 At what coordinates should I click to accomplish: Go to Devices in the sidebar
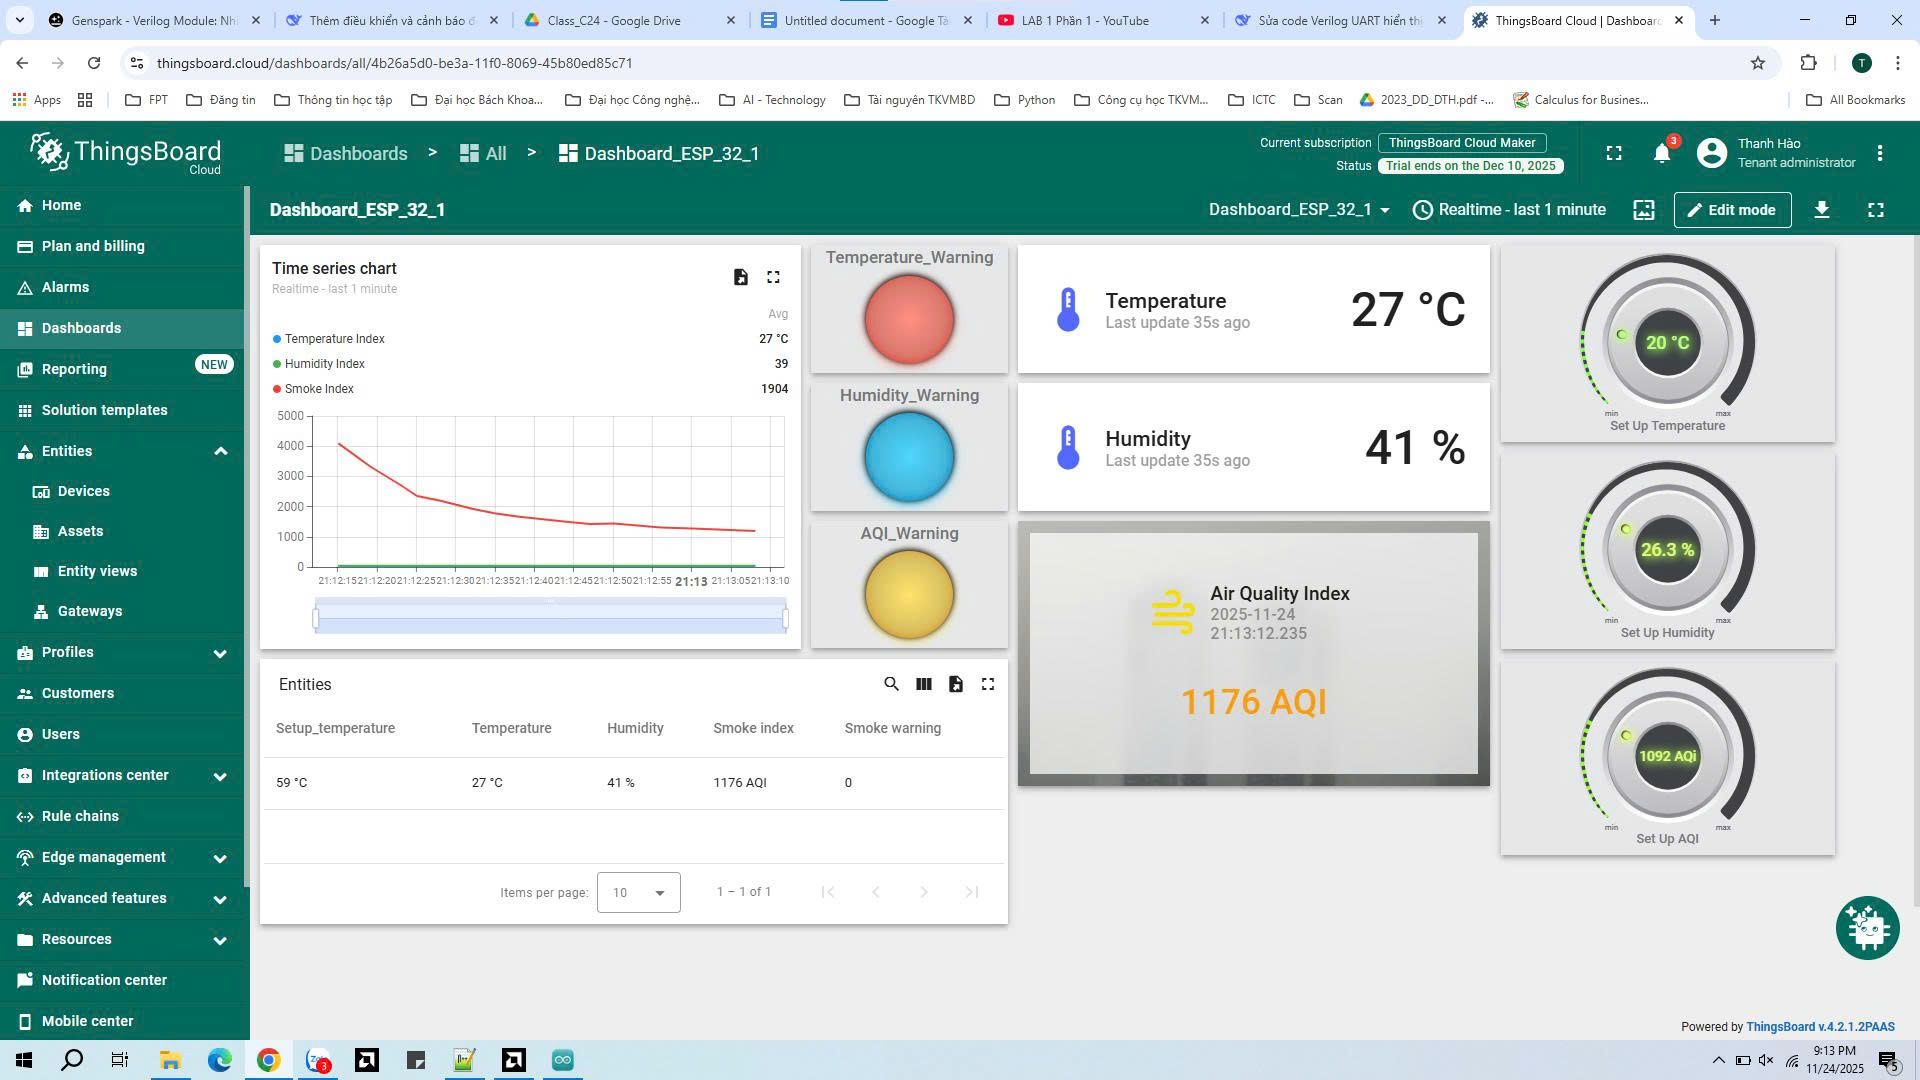pos(83,491)
